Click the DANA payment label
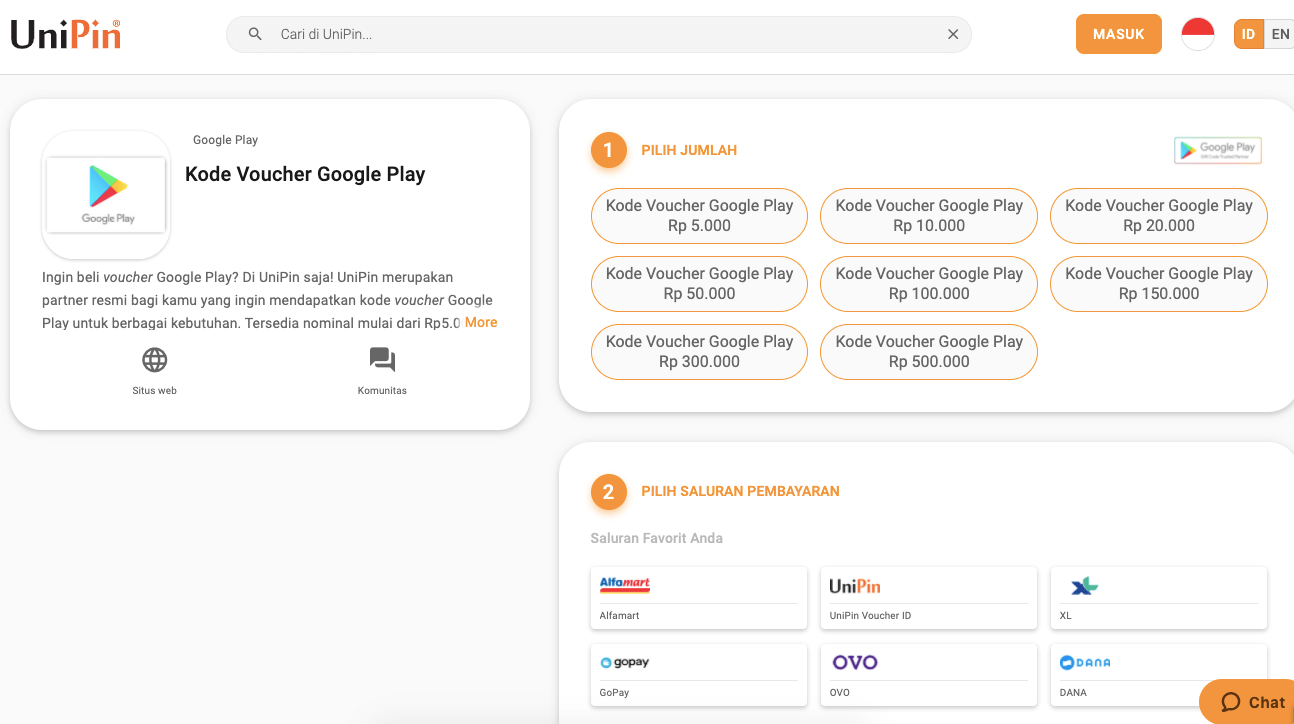This screenshot has height=724, width=1294. pyautogui.click(x=1073, y=692)
